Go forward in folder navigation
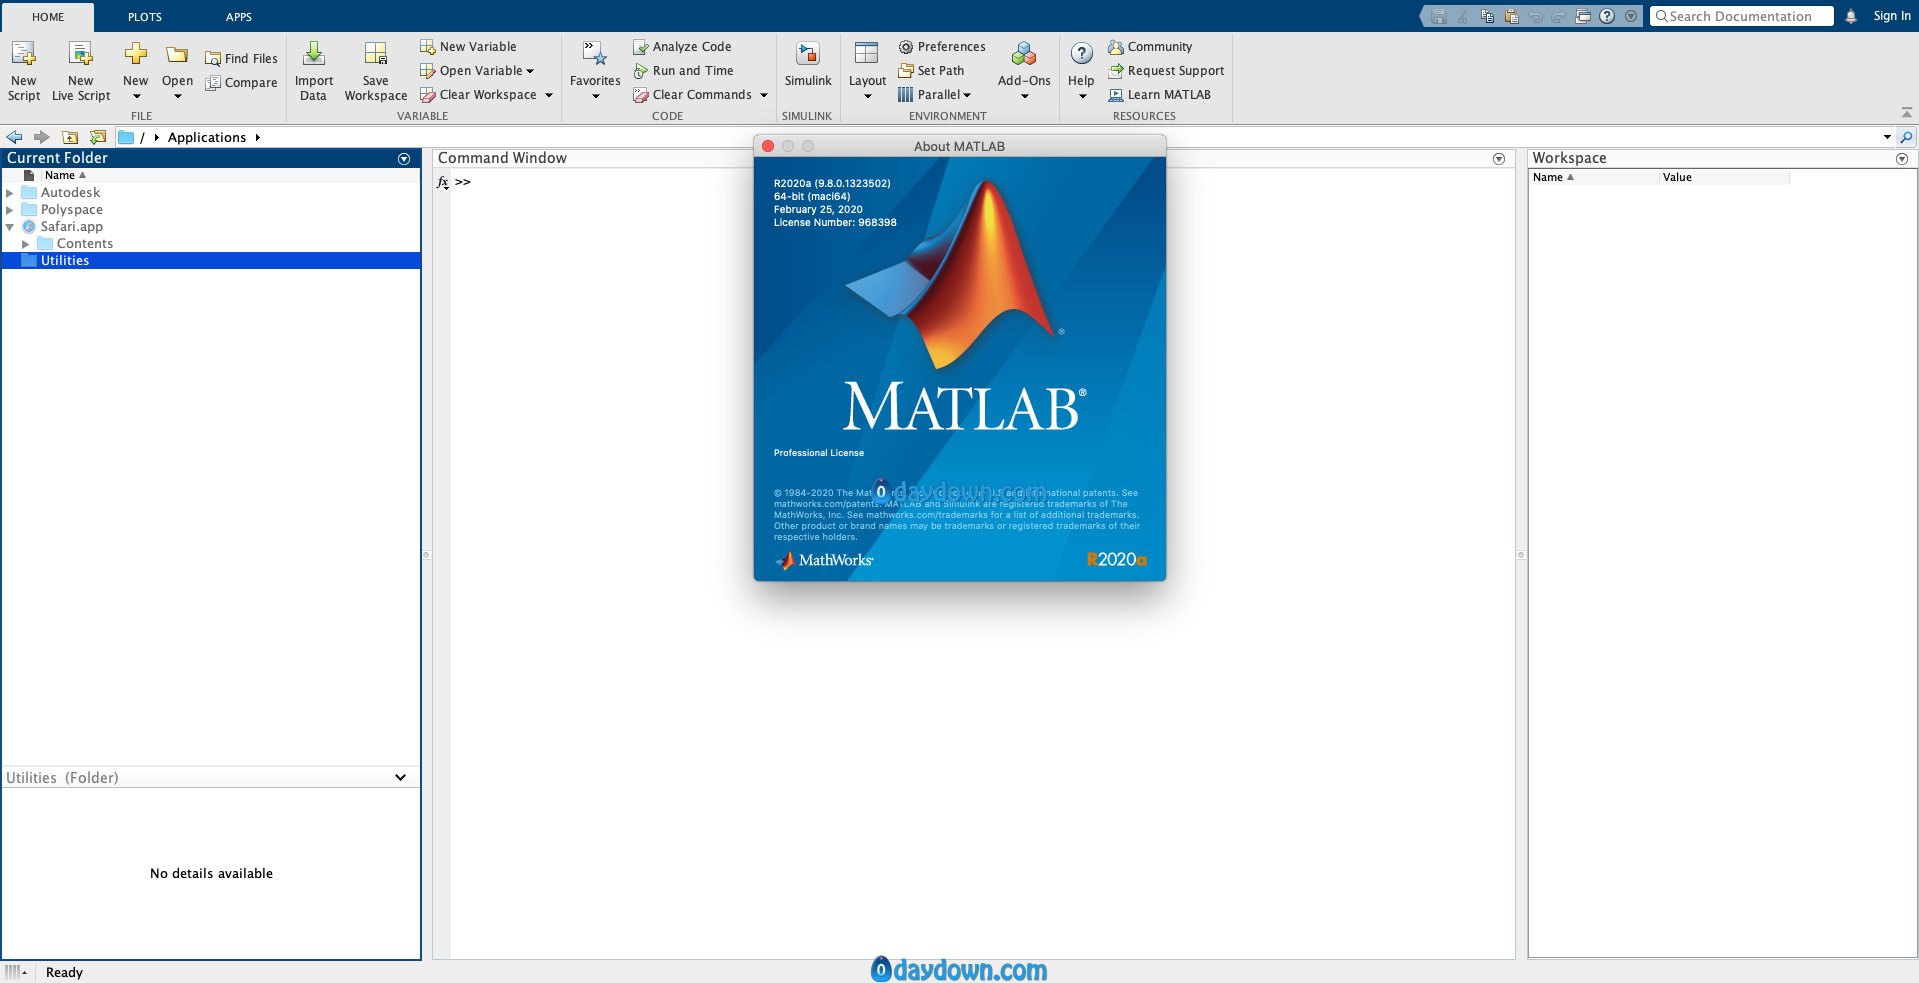 [41, 137]
